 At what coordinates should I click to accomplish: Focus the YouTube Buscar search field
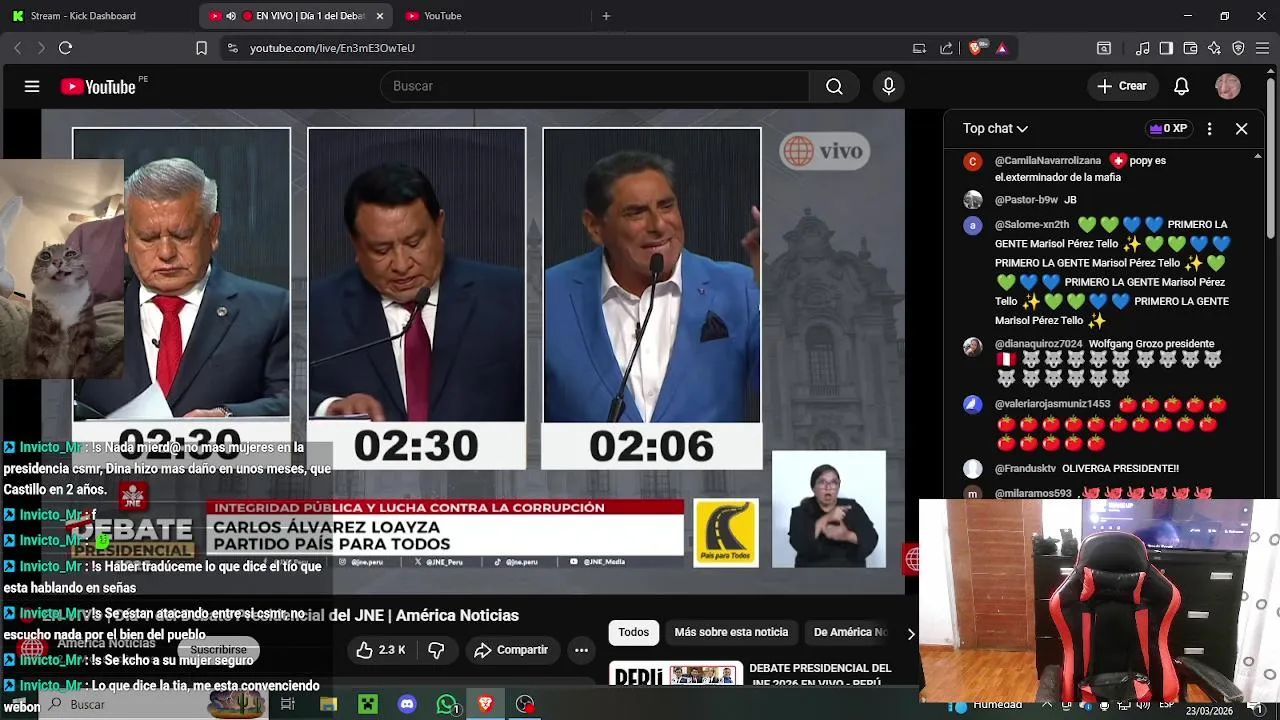point(594,86)
